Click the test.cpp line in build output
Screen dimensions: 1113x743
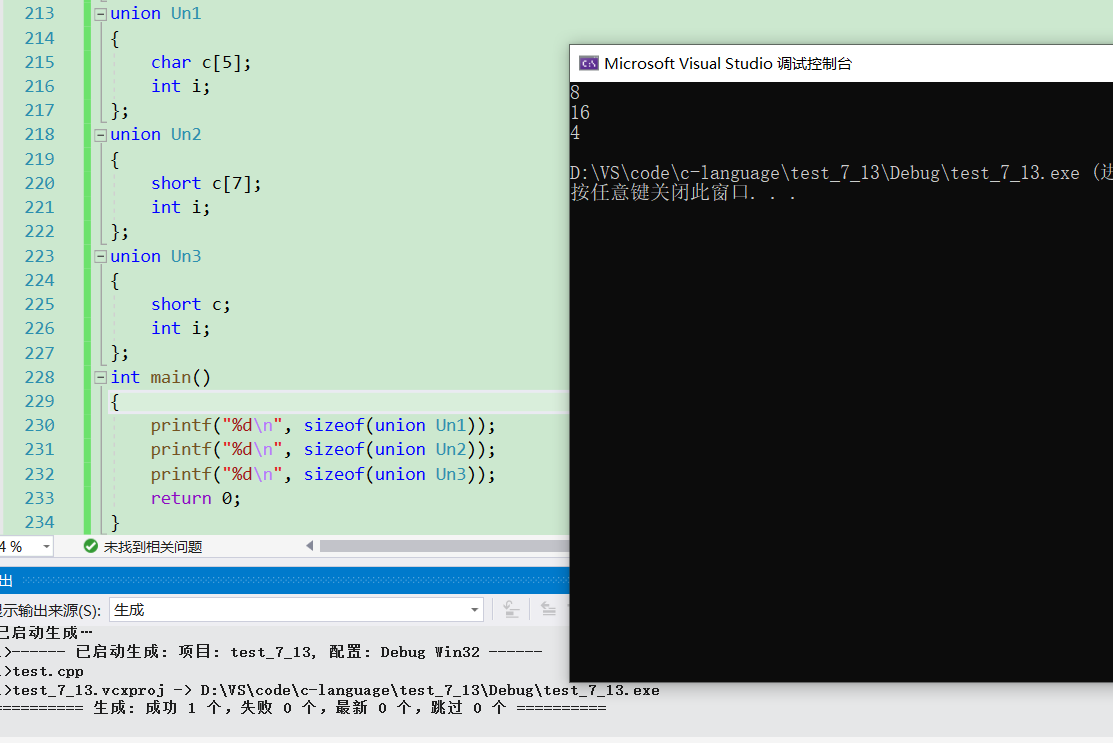coord(43,671)
